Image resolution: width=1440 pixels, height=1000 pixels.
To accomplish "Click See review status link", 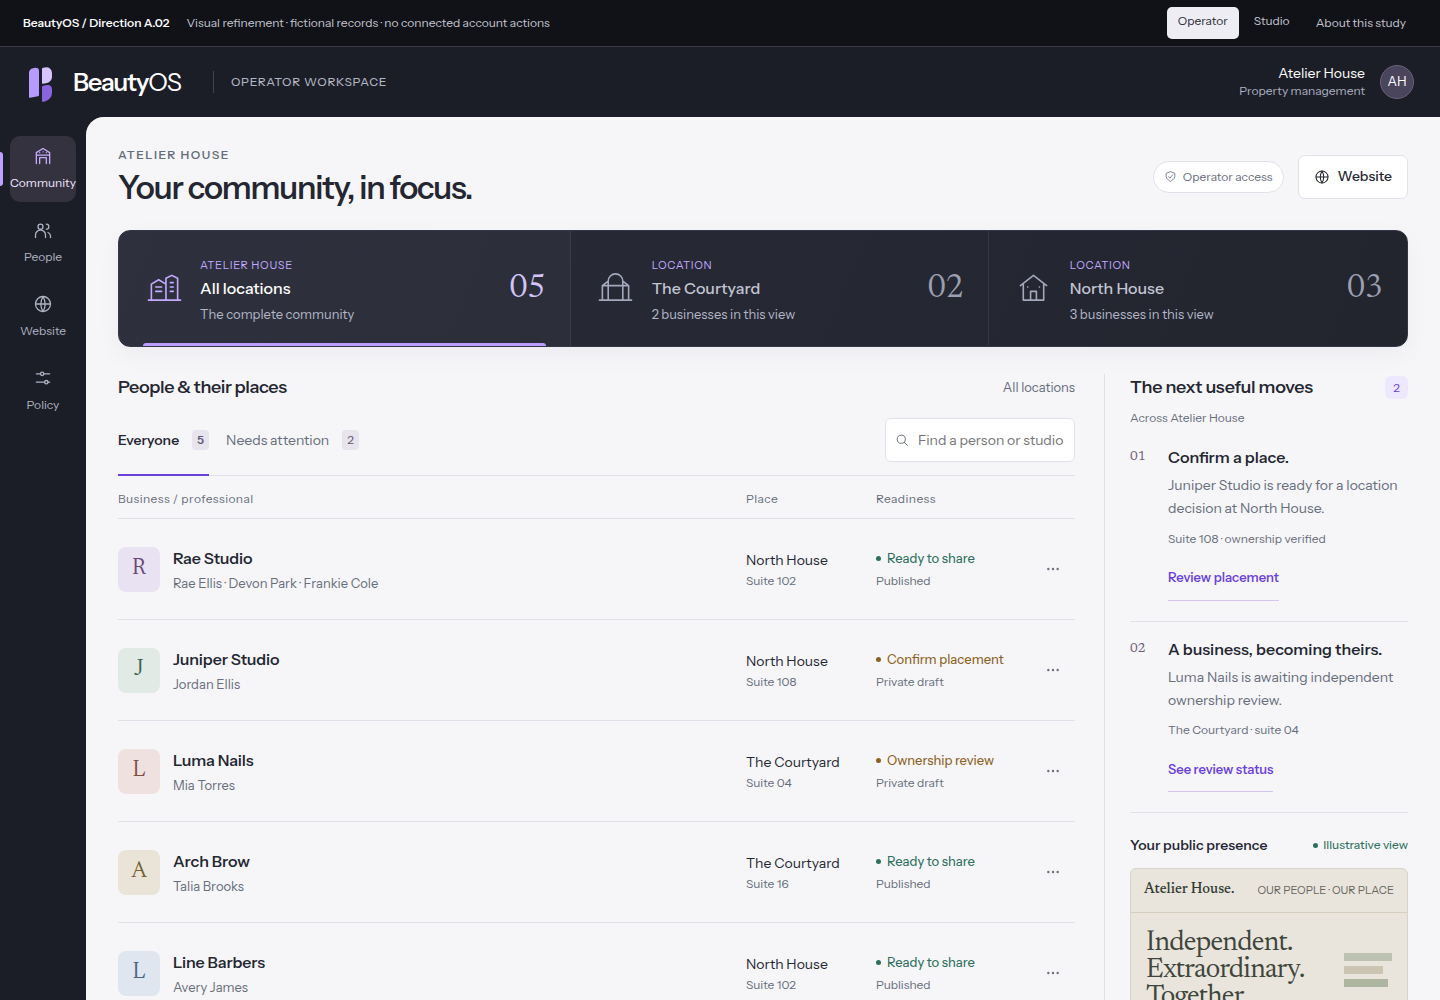I will (x=1220, y=770).
